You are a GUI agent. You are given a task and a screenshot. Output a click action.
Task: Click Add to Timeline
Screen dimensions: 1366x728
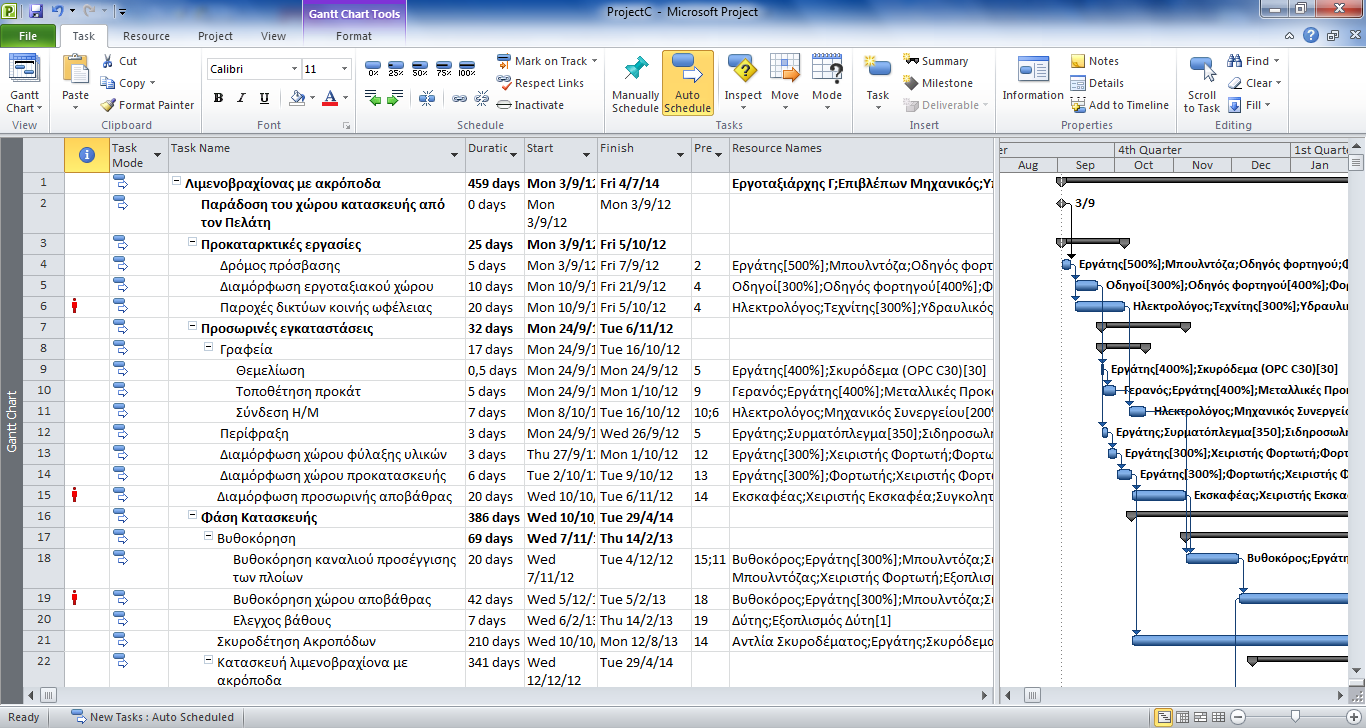[1119, 105]
